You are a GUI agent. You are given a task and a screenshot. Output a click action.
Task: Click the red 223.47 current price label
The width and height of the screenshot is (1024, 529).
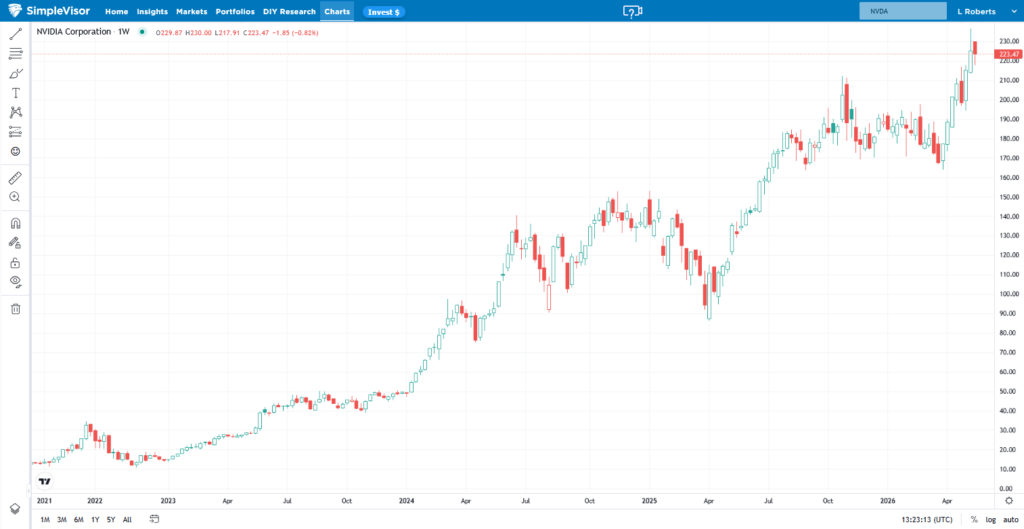1009,54
